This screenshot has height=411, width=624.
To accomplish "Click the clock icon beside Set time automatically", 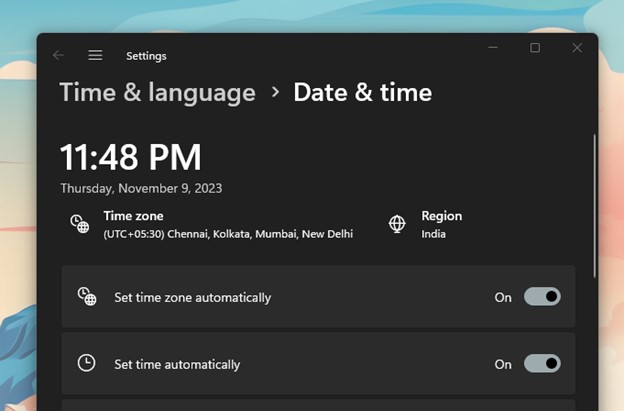I will (87, 364).
